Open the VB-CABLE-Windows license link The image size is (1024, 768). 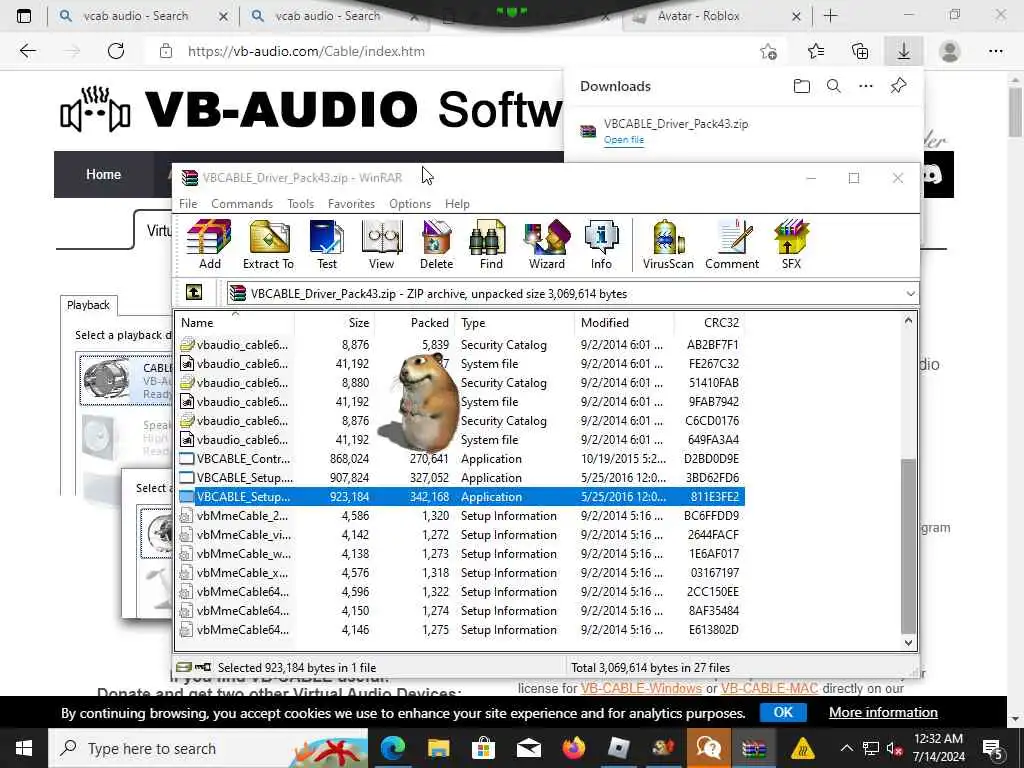[641, 688]
